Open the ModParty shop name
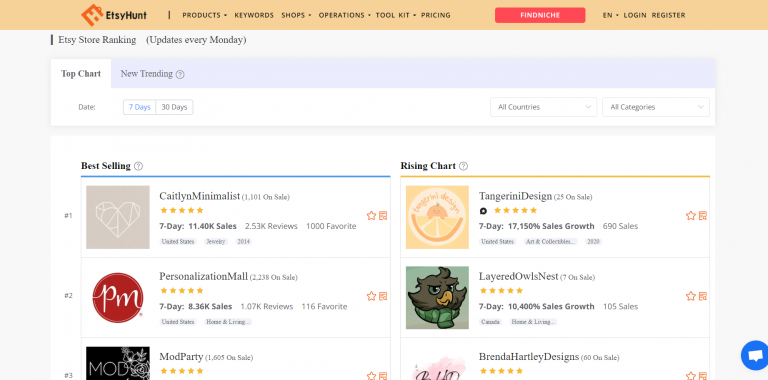768x380 pixels. coord(181,356)
